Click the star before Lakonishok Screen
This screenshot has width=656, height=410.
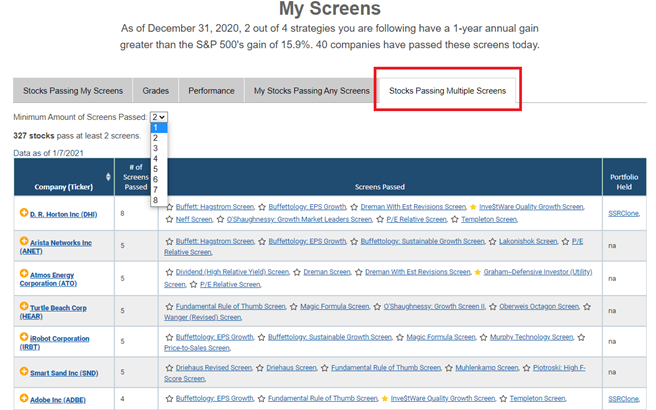[492, 241]
